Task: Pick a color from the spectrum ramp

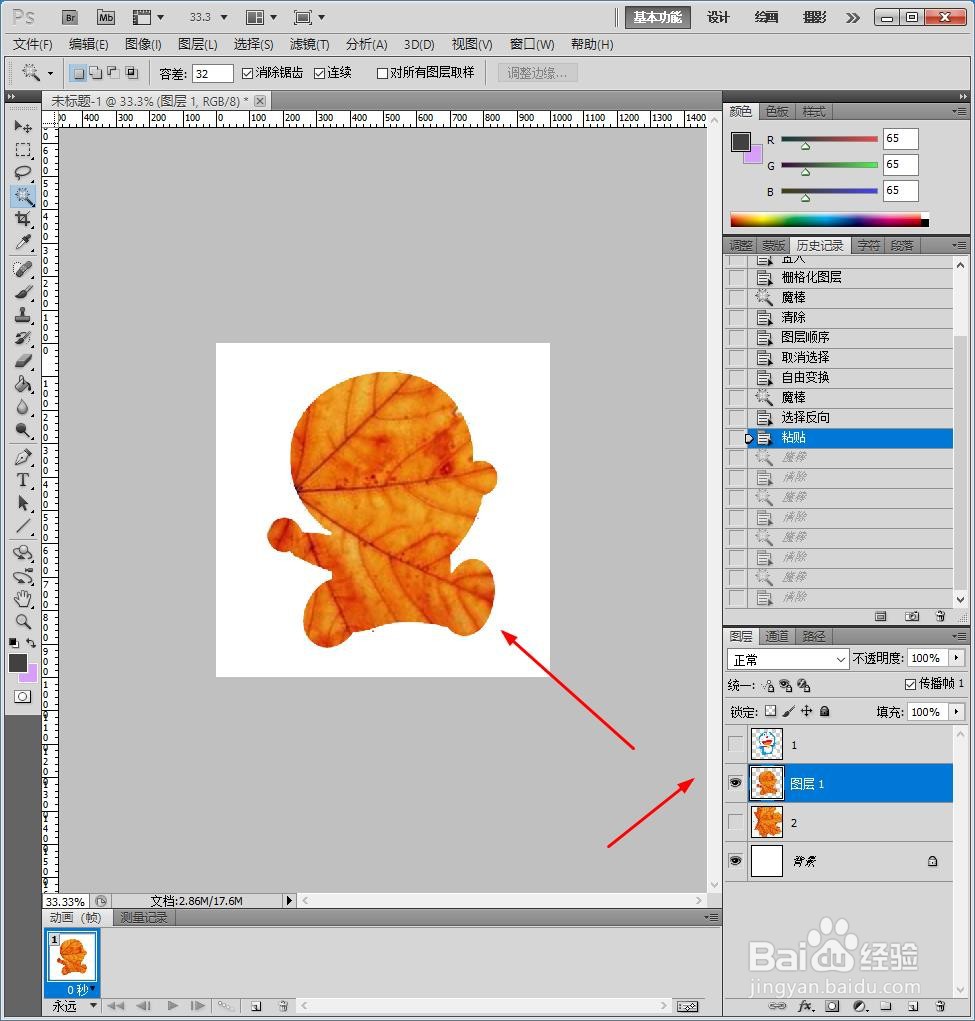Action: pos(829,219)
